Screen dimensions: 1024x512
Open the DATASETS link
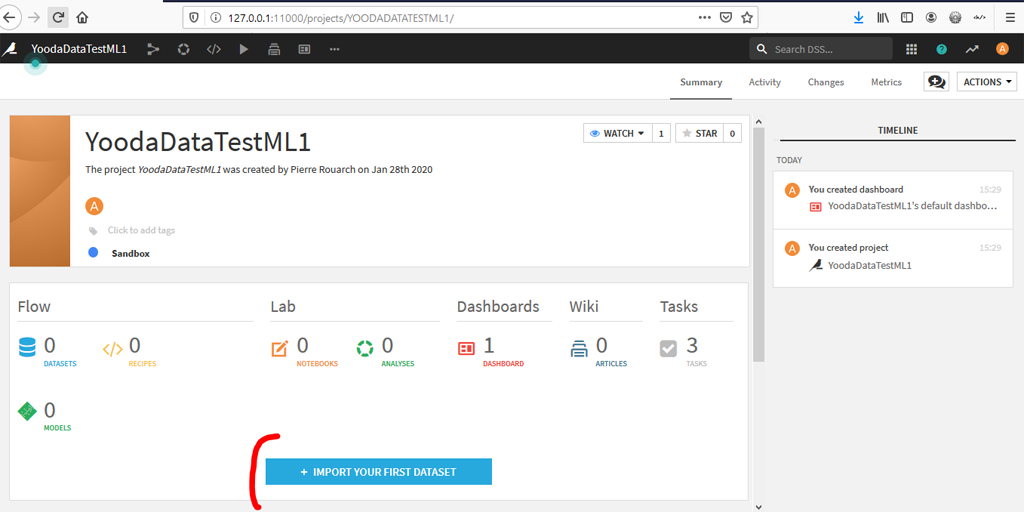(60, 364)
